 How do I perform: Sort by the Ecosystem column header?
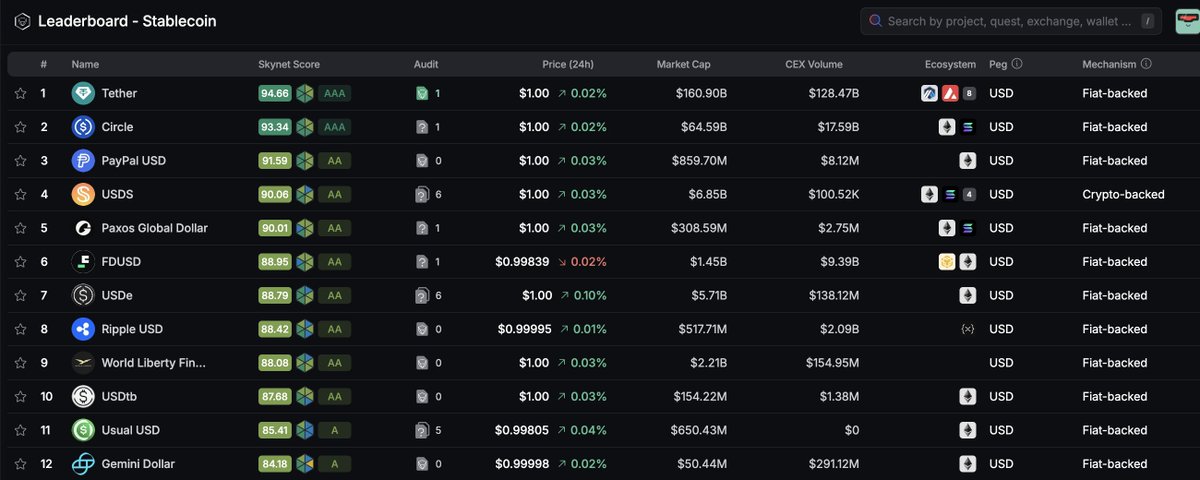tap(950, 64)
